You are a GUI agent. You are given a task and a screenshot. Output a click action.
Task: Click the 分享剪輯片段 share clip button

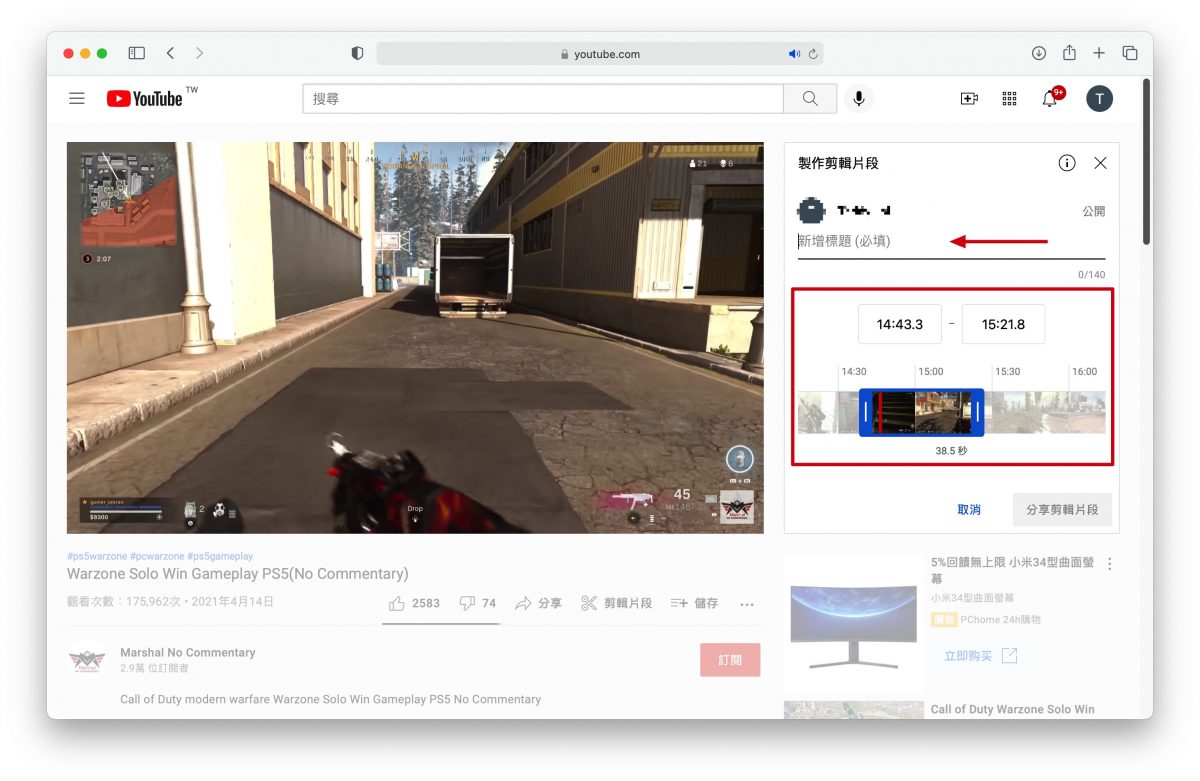coord(1062,509)
